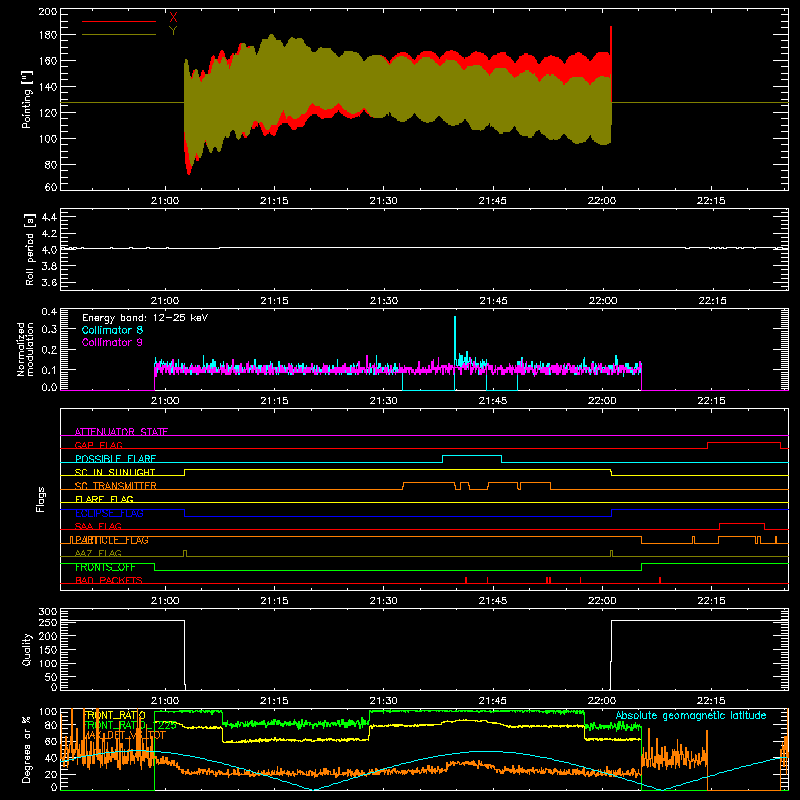Click the ATTENUATOR_STATE flag label
Image resolution: width=800 pixels, height=800 pixels.
pos(121,432)
